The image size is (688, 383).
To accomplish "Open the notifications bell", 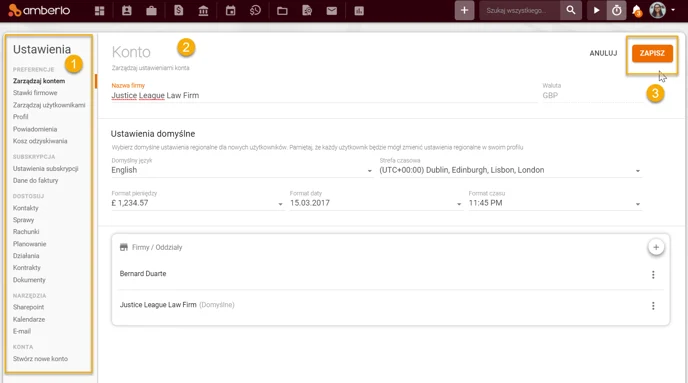I will tap(637, 11).
